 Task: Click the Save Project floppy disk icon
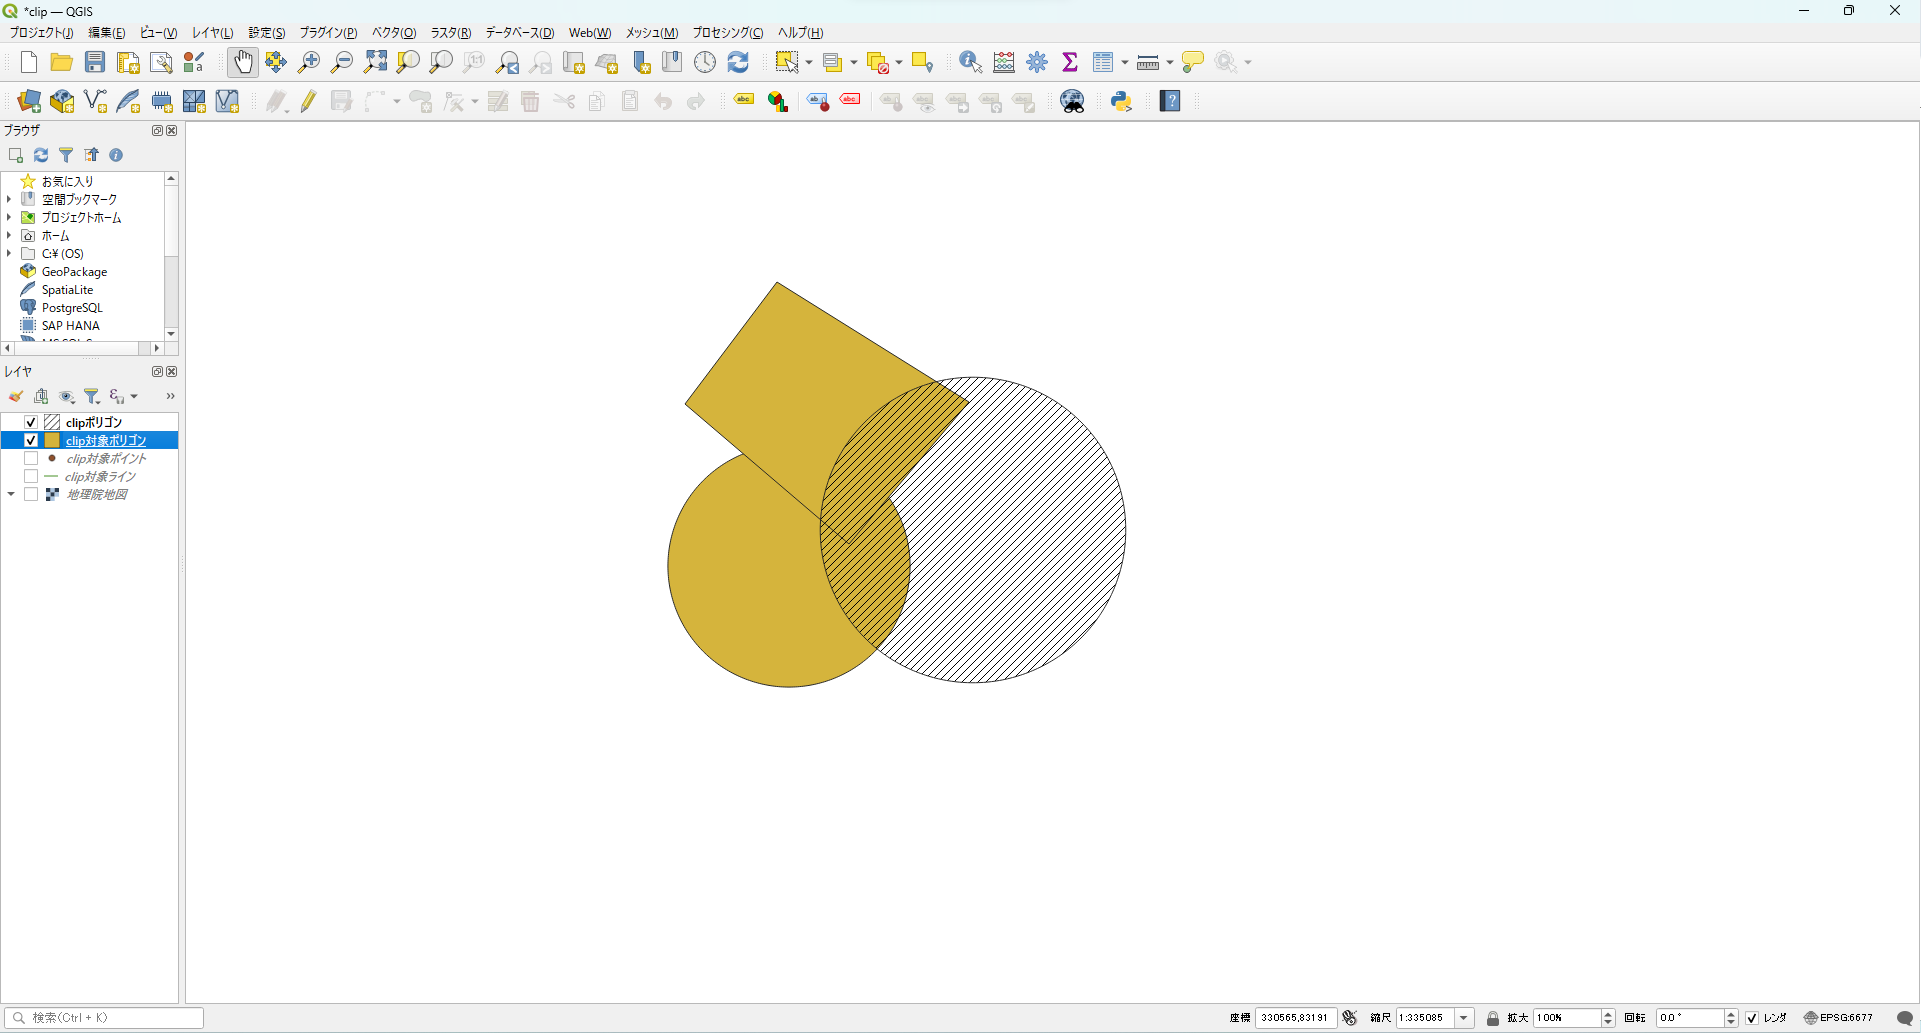coord(95,62)
